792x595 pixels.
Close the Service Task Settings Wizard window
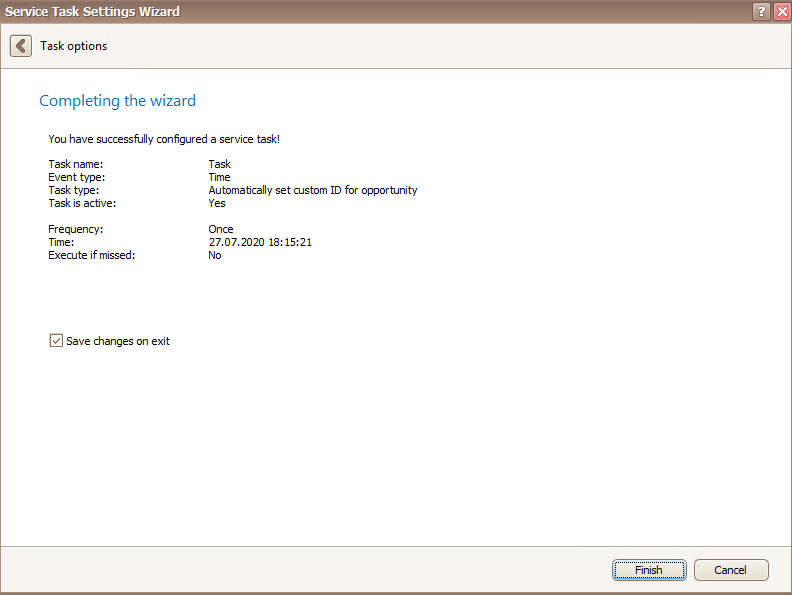(782, 11)
